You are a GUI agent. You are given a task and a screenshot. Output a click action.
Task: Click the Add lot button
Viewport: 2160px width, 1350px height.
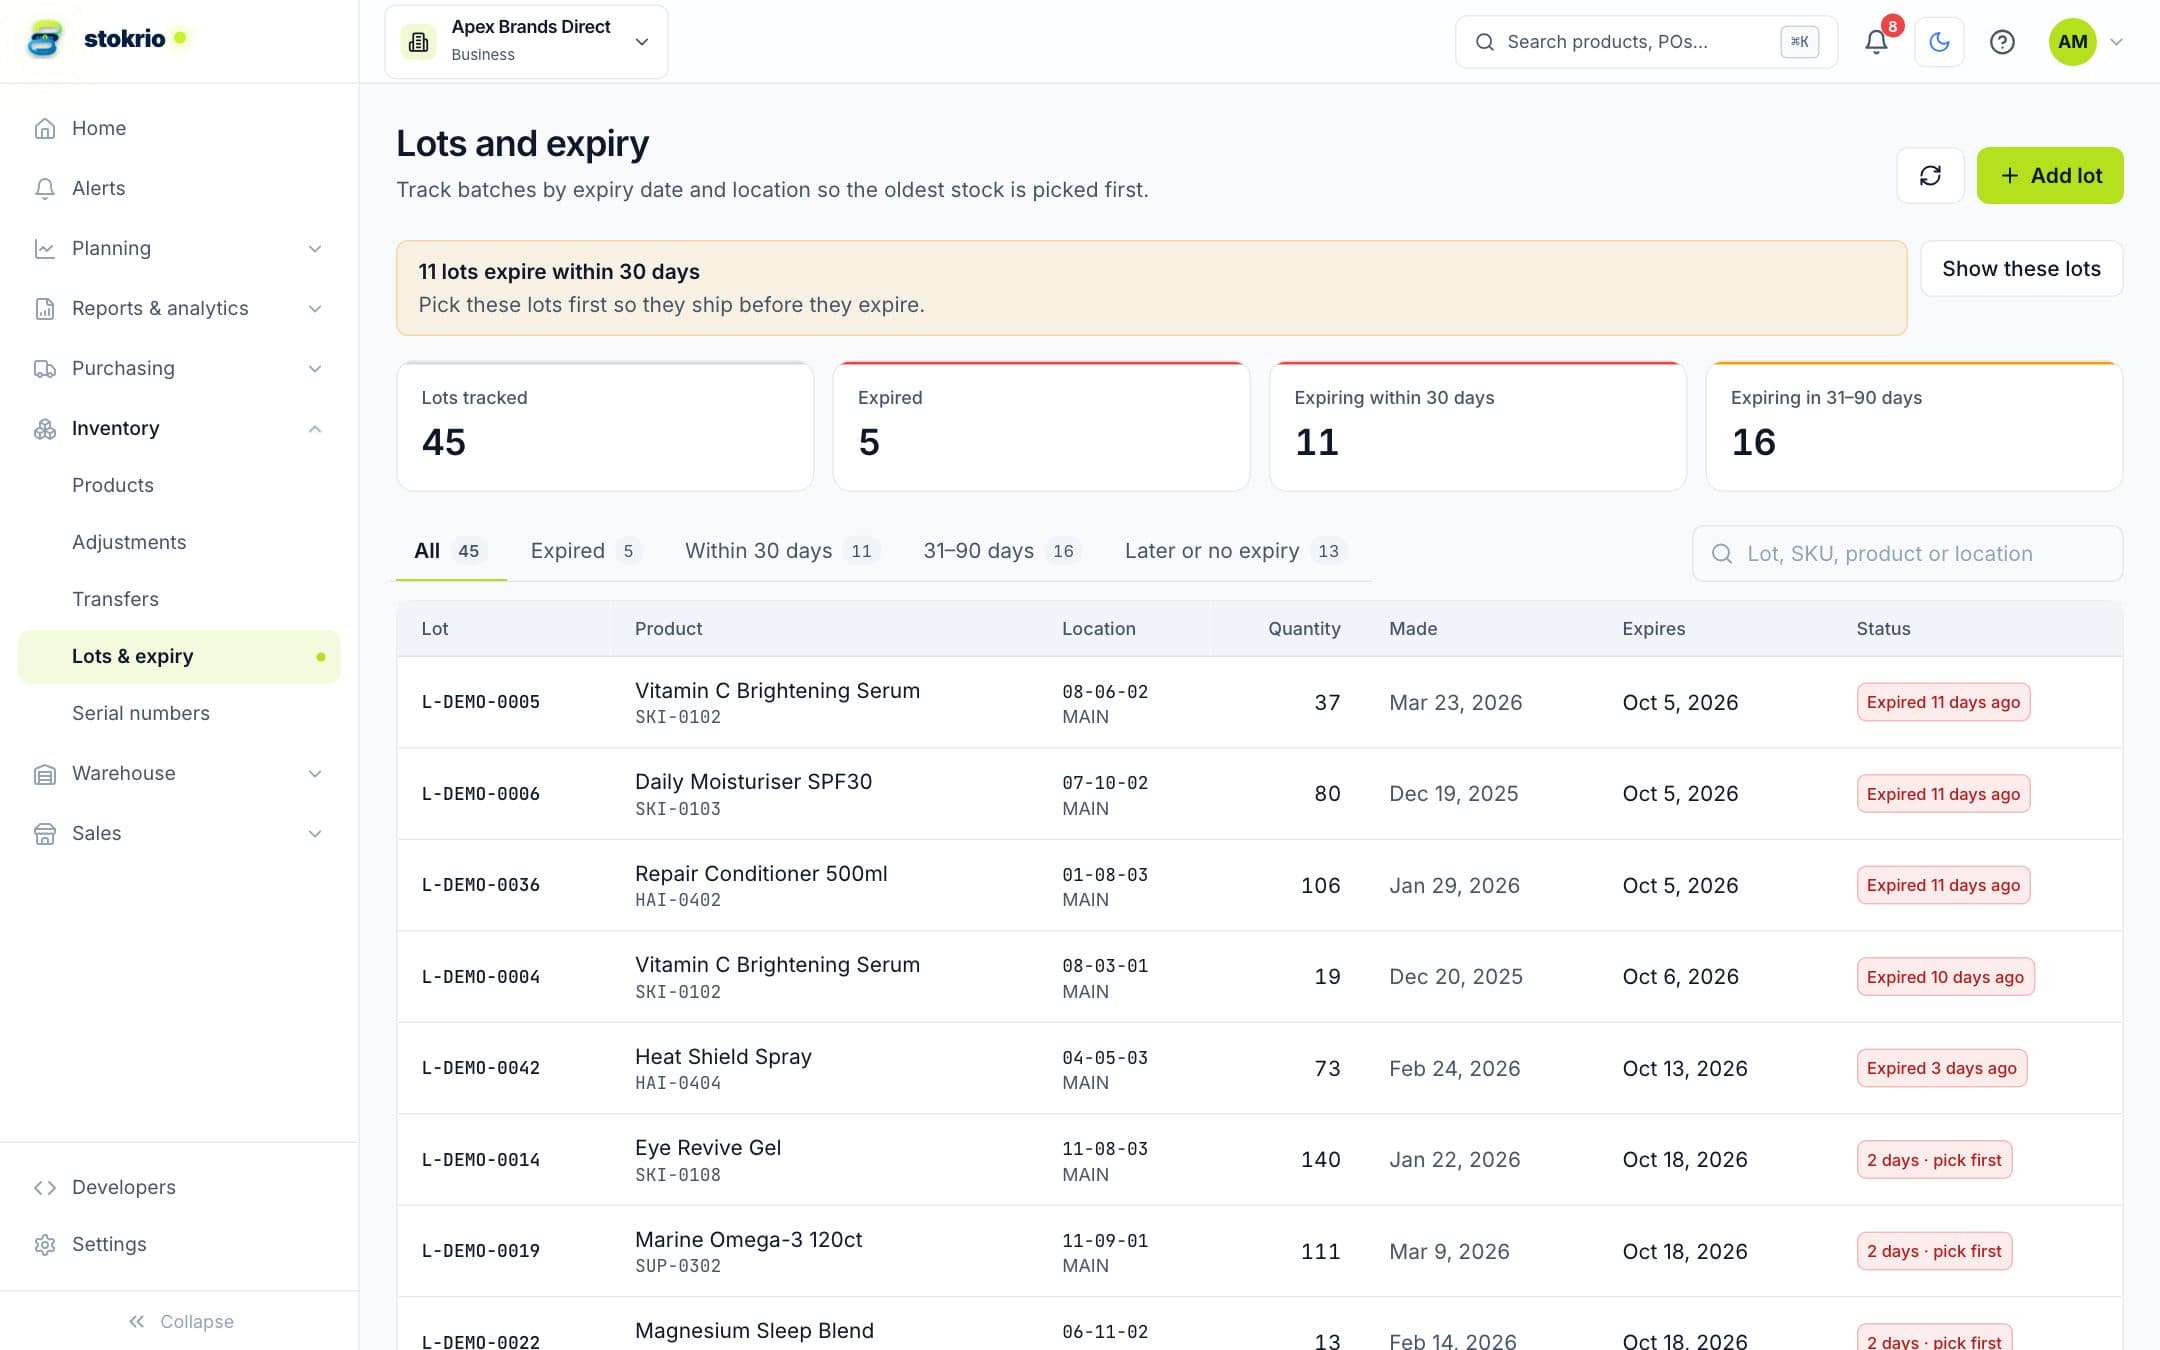2050,176
